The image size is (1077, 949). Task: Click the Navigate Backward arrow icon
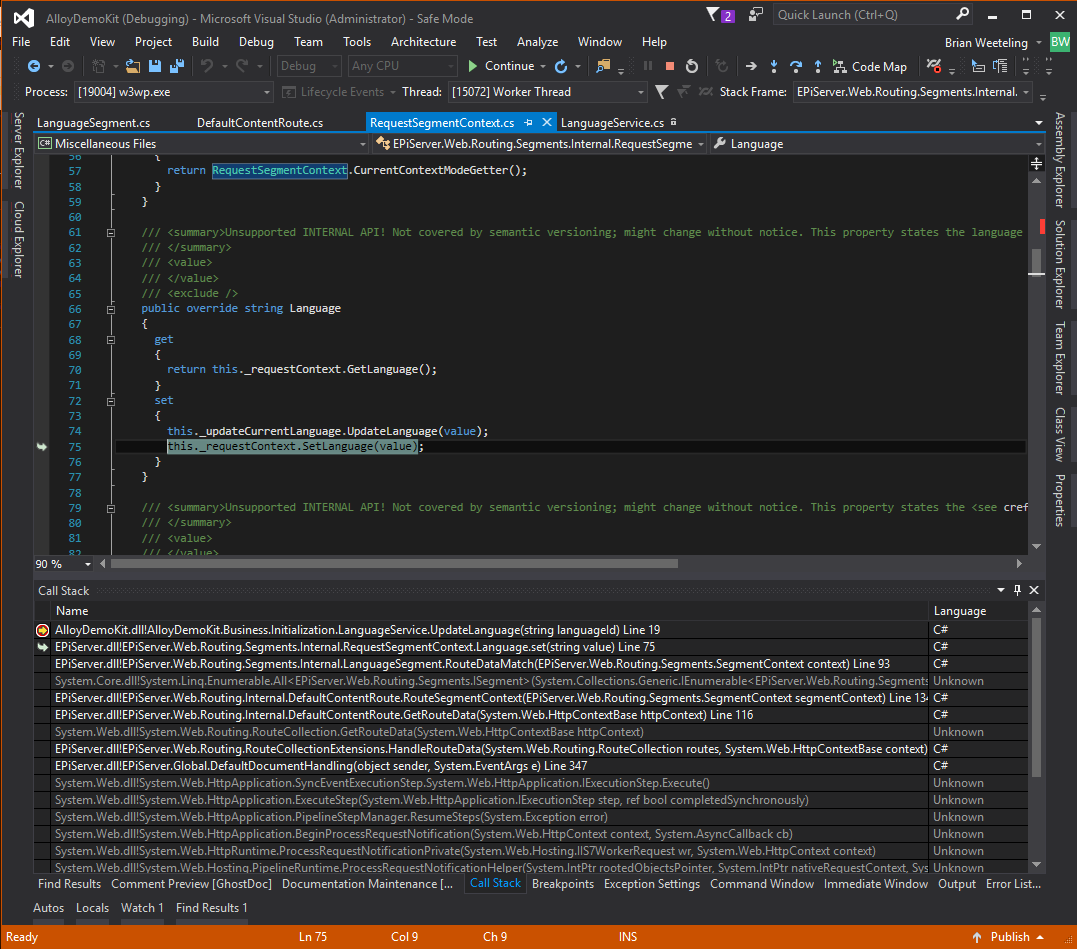[33, 66]
